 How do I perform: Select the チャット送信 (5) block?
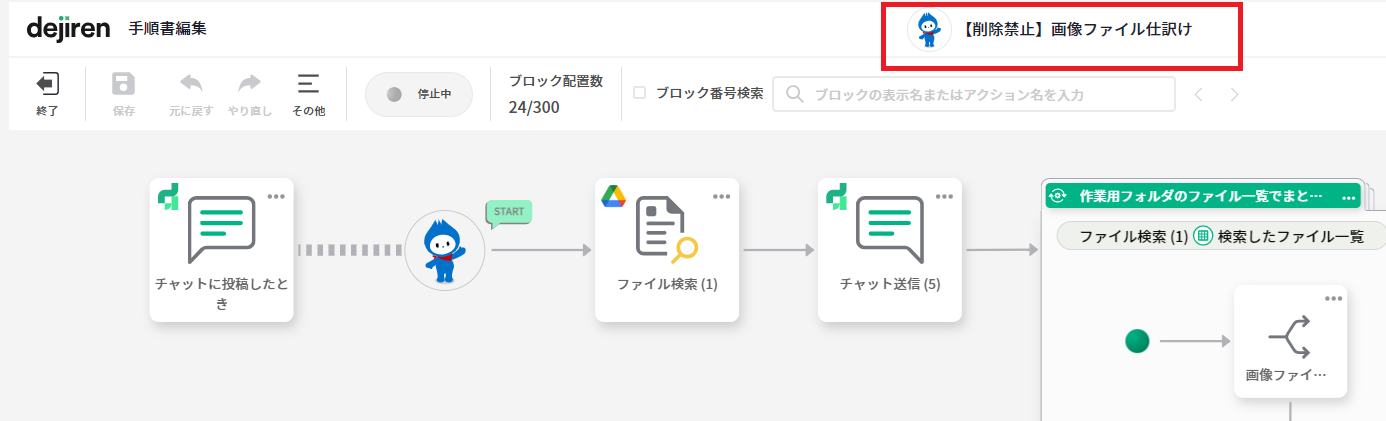pos(890,250)
